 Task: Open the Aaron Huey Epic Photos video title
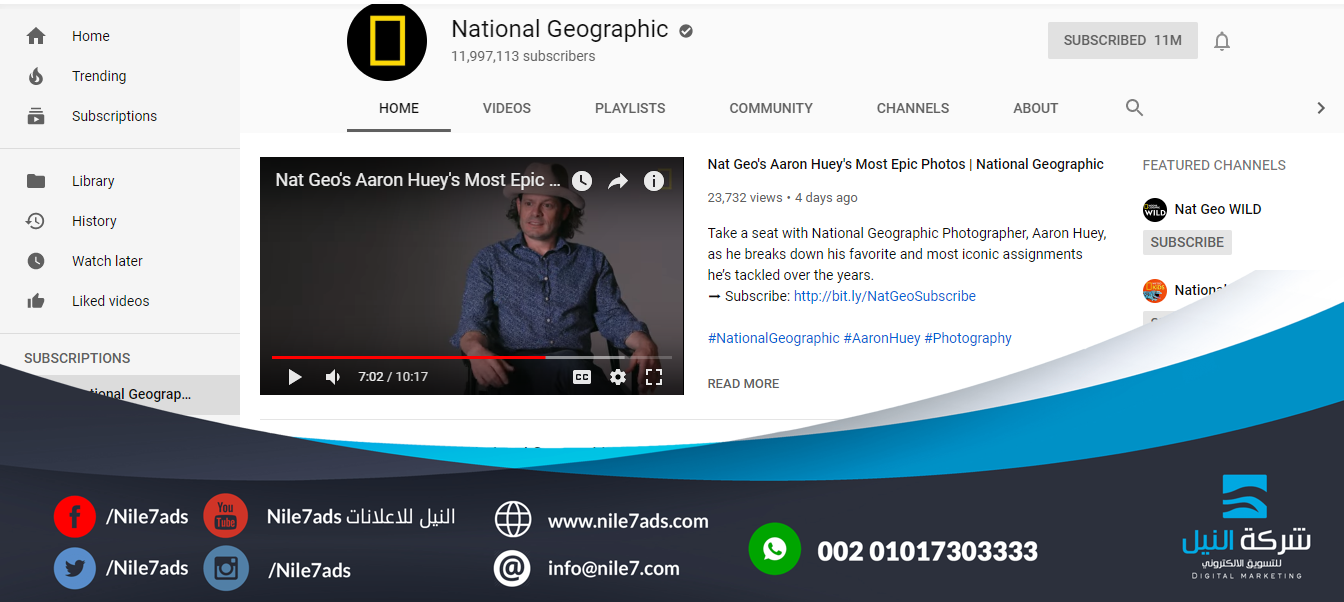906,164
